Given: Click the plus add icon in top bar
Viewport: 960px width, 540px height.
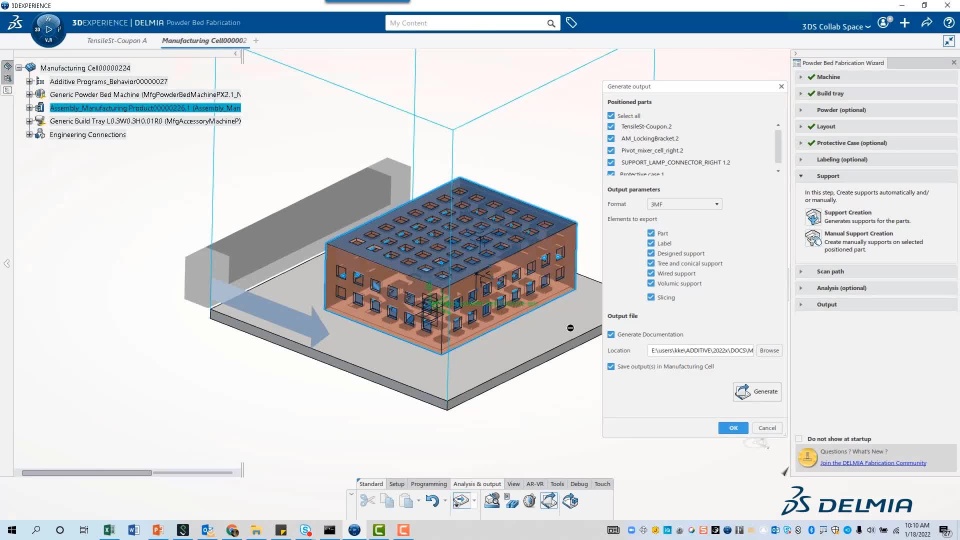Looking at the screenshot, I should click(905, 23).
